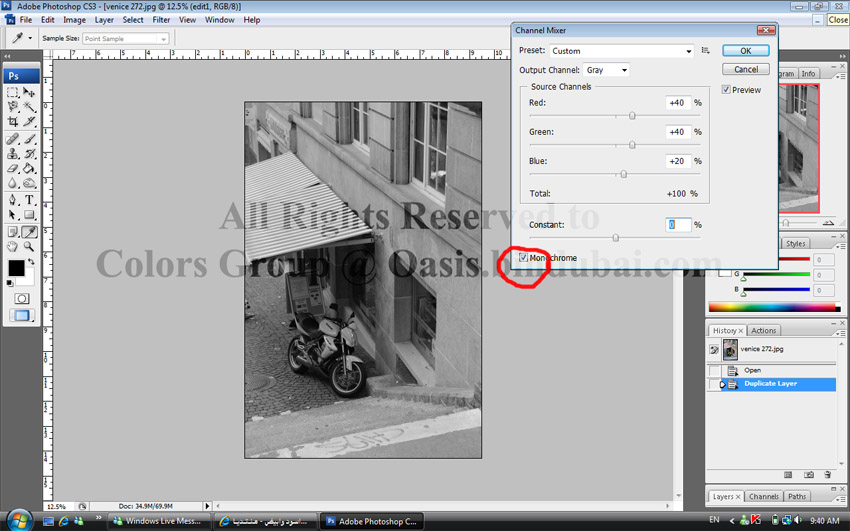
Task: Open the status bar info arrow menu
Action: pyautogui.click(x=207, y=506)
